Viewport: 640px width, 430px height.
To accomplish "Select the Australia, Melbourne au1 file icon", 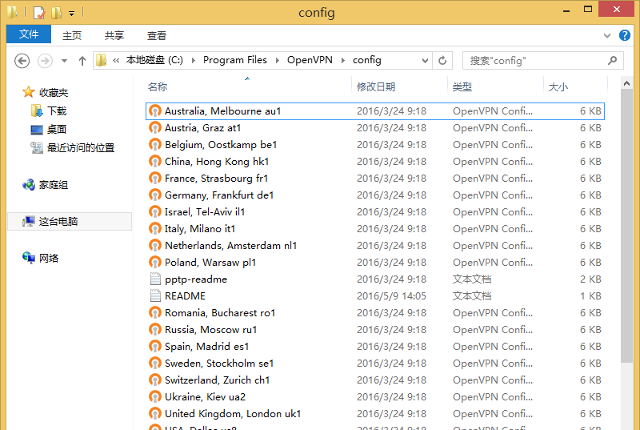I will pos(155,111).
